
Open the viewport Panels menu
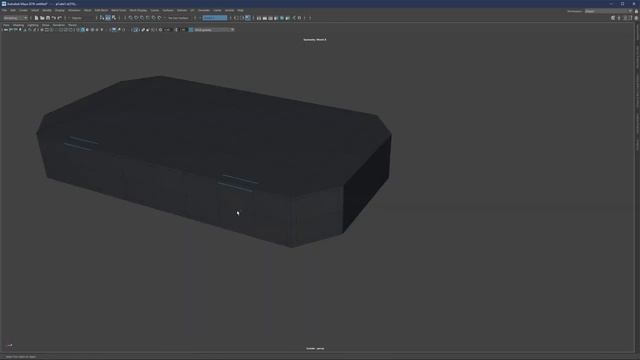72,25
